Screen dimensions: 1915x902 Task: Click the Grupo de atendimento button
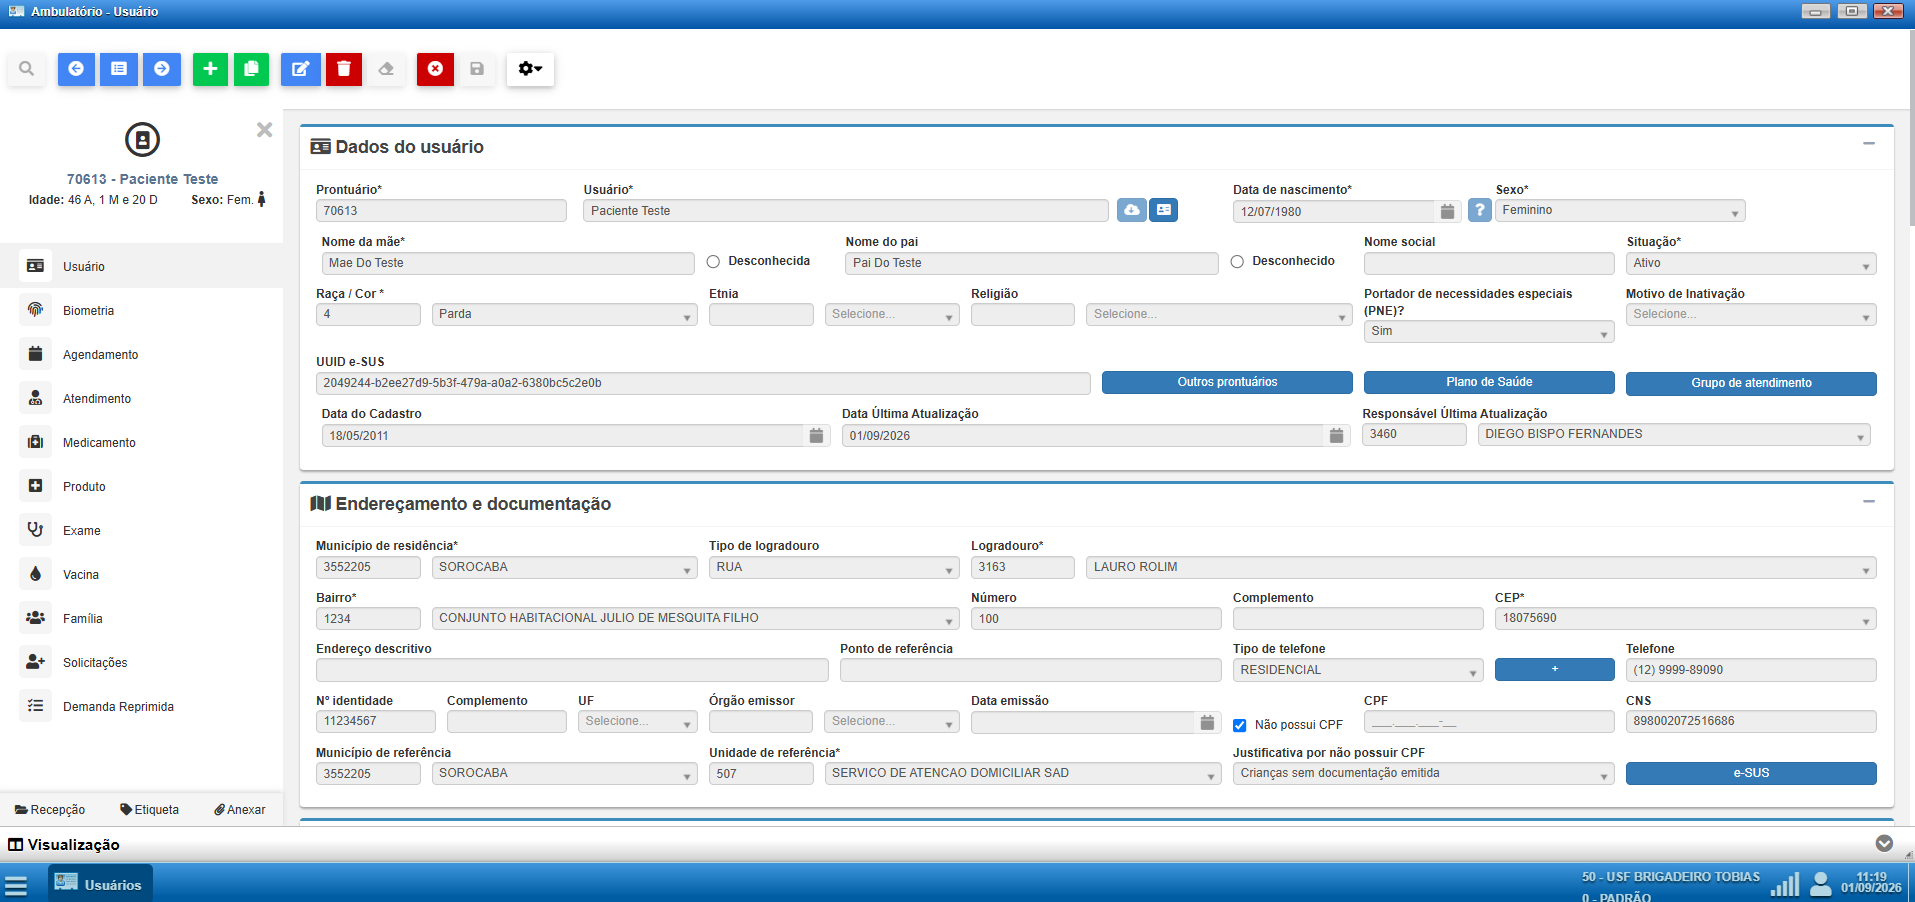point(1751,383)
